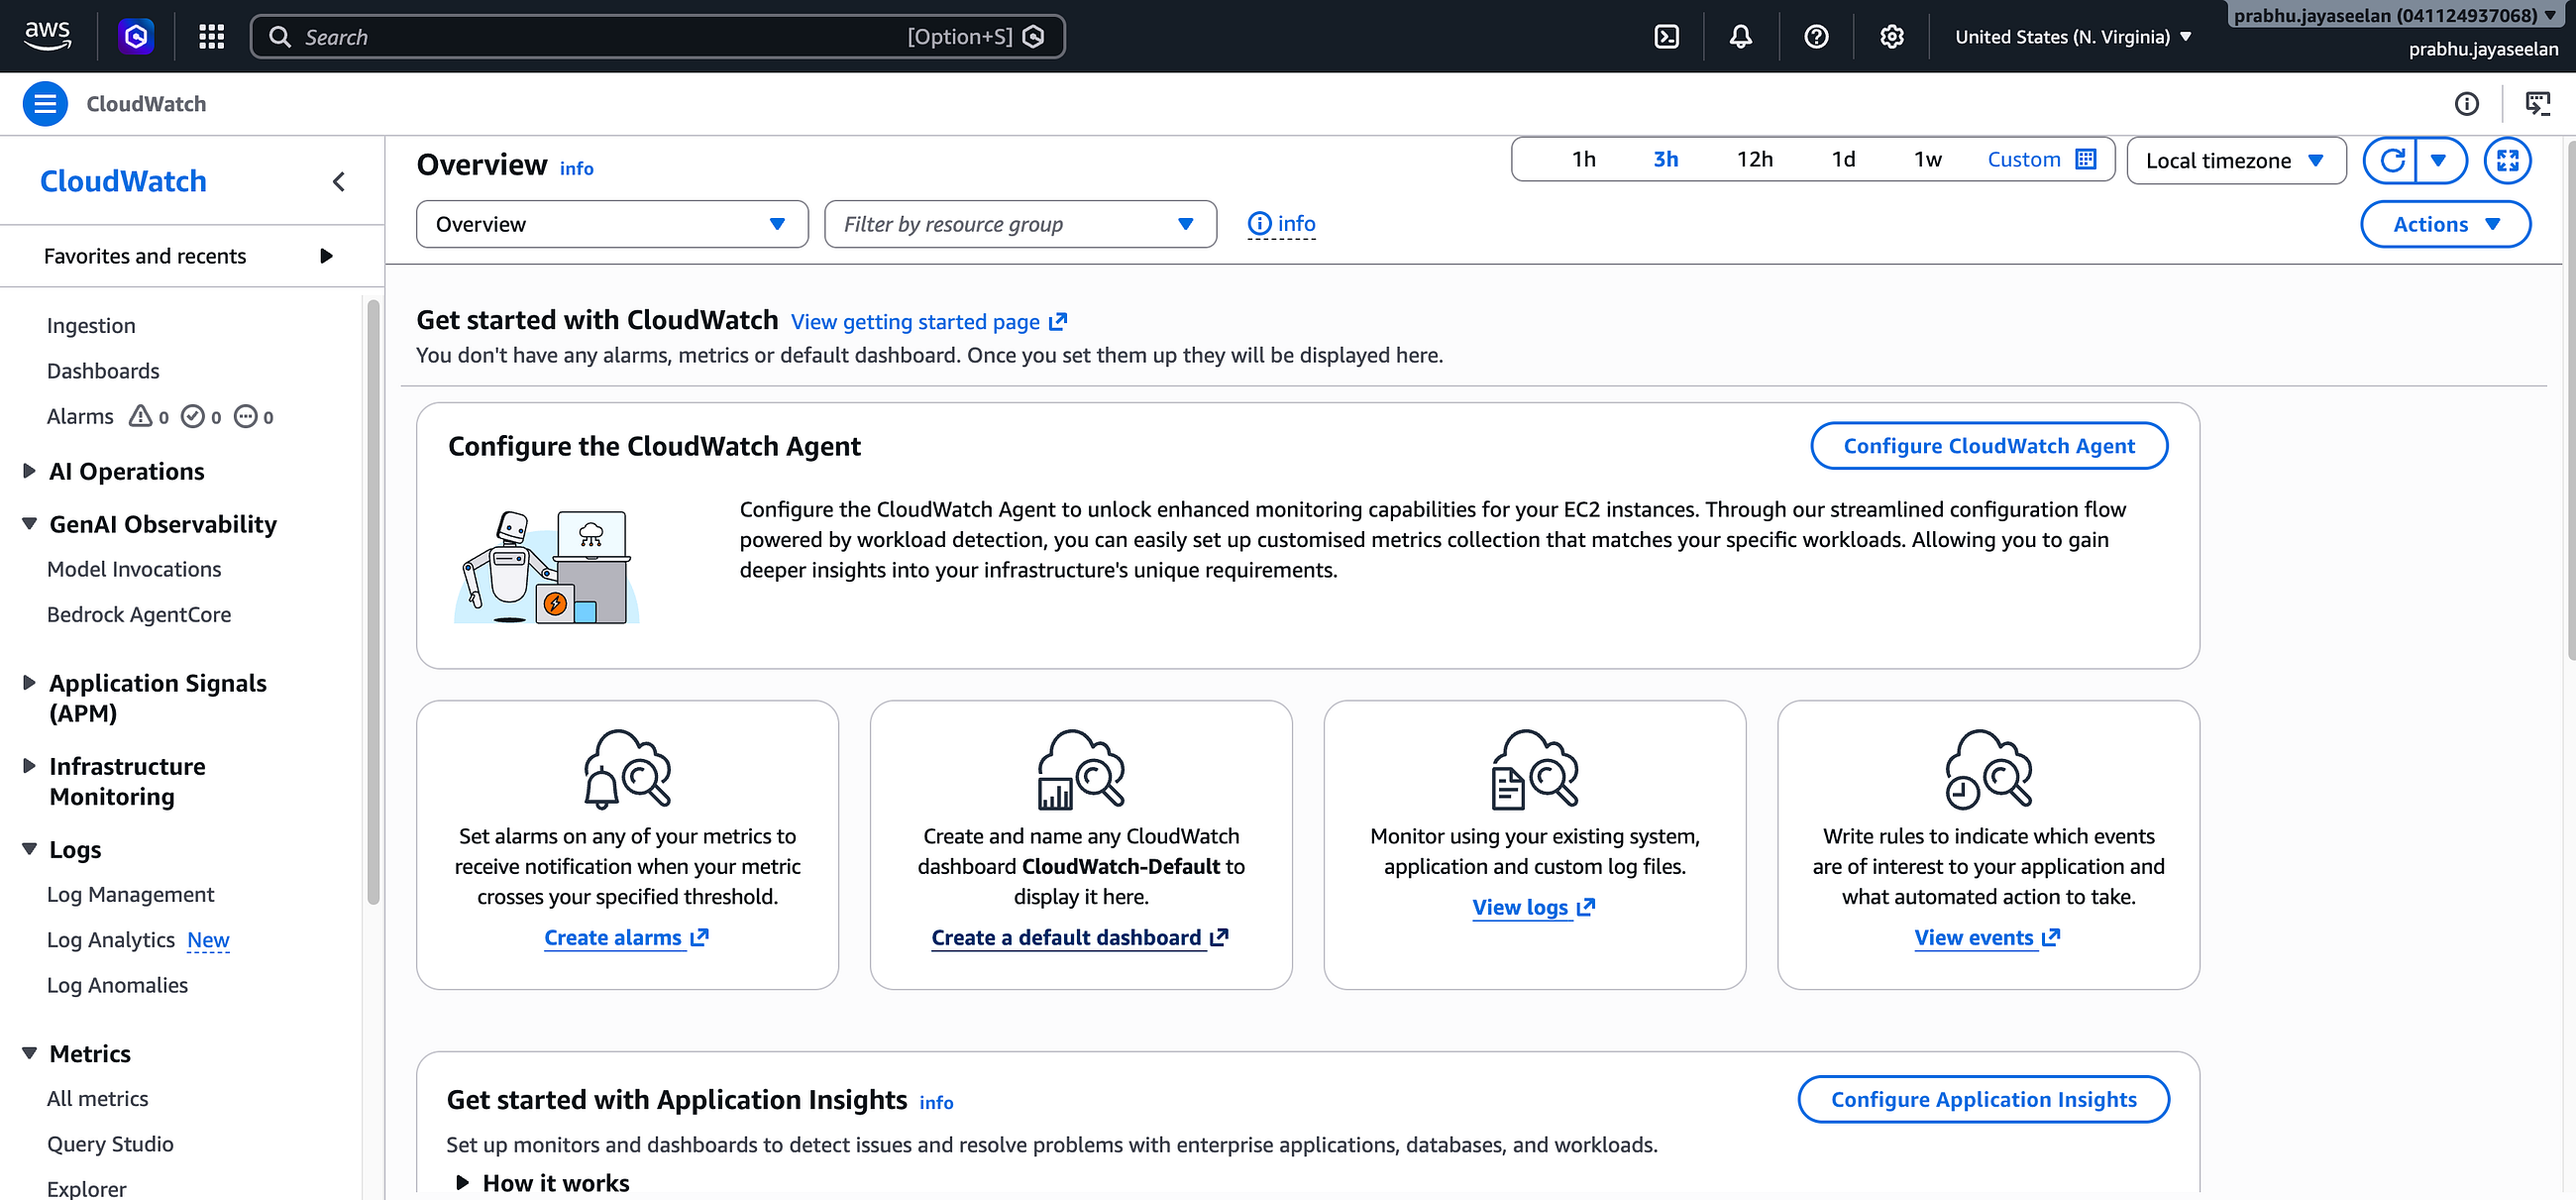2576x1200 pixels.
Task: Expand AI Operations section
Action: point(29,470)
